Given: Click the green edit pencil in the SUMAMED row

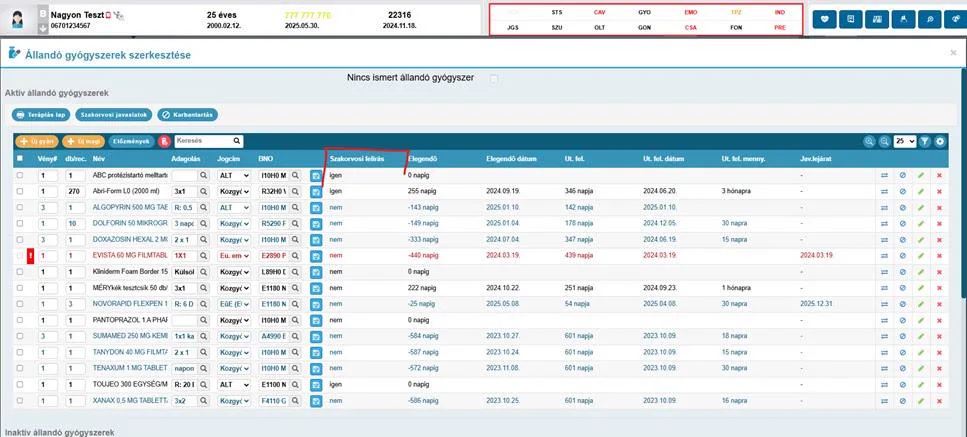Looking at the screenshot, I should 921,336.
